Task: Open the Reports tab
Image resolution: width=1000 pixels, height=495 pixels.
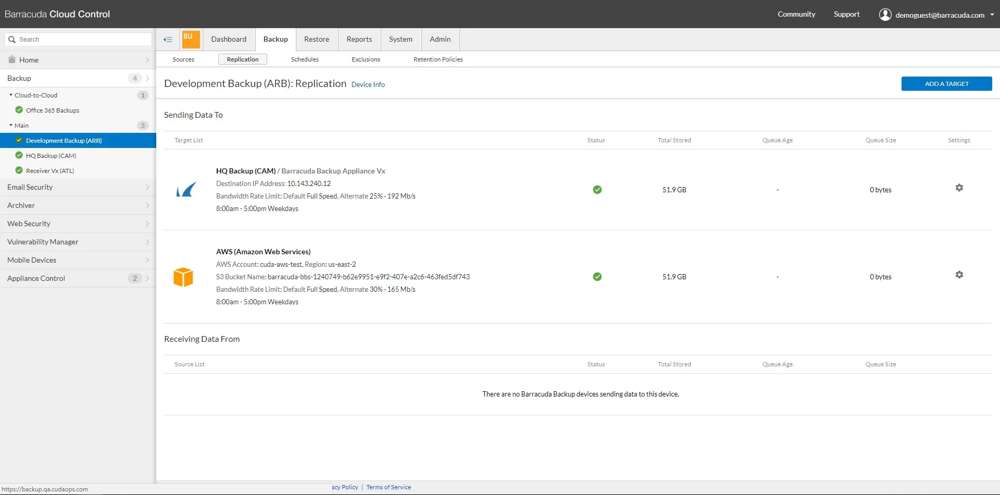Action: pyautogui.click(x=359, y=40)
